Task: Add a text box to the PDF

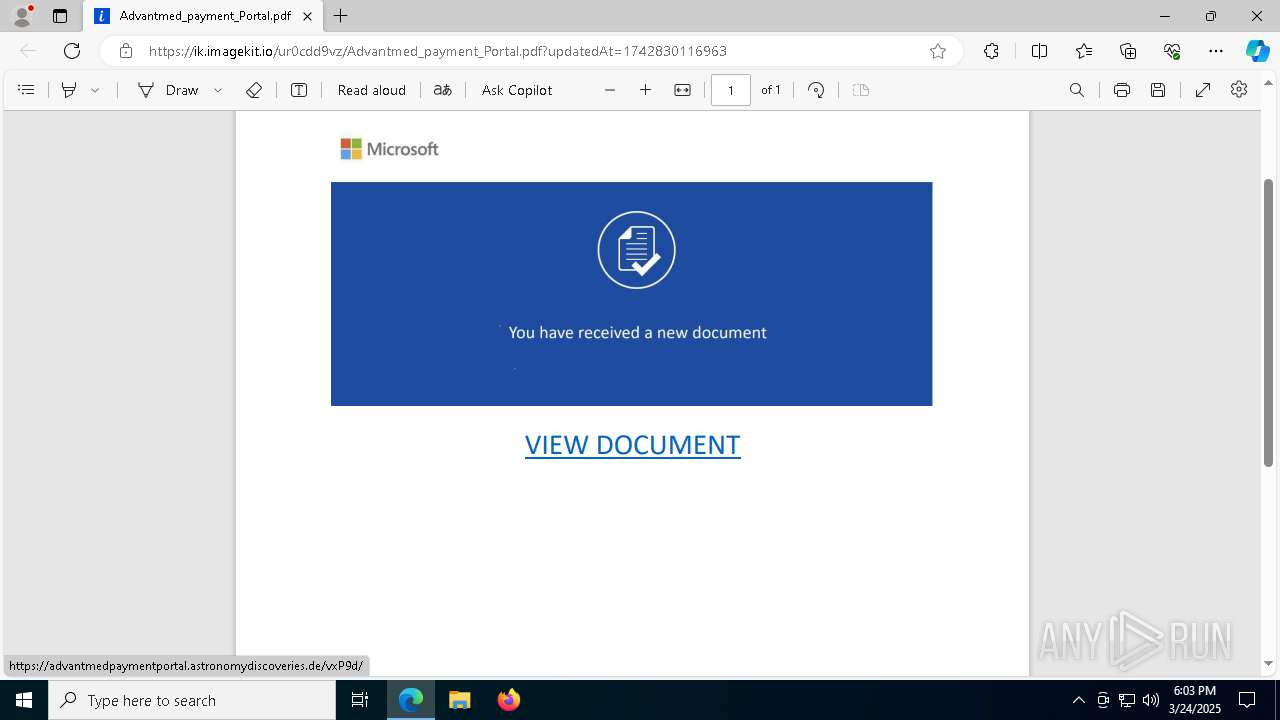Action: tap(299, 90)
